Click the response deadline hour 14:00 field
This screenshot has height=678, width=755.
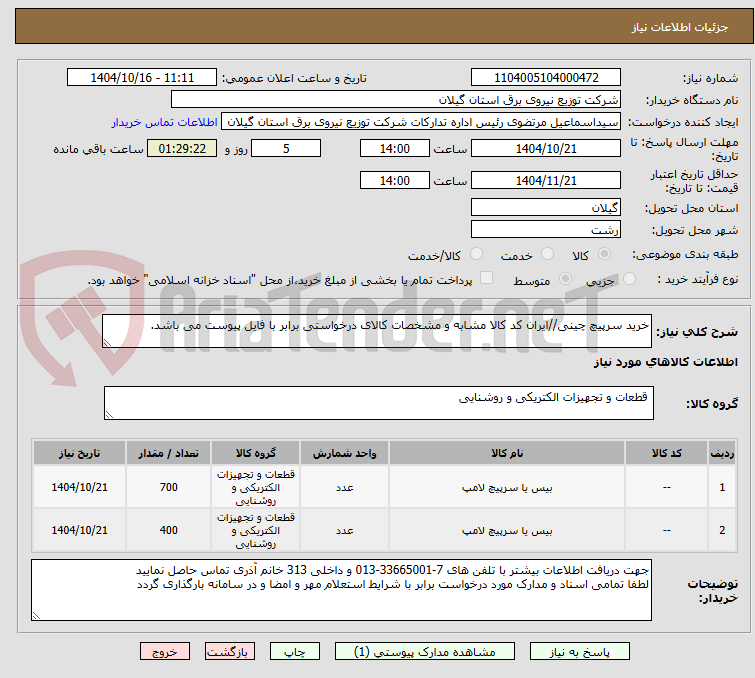pos(394,148)
